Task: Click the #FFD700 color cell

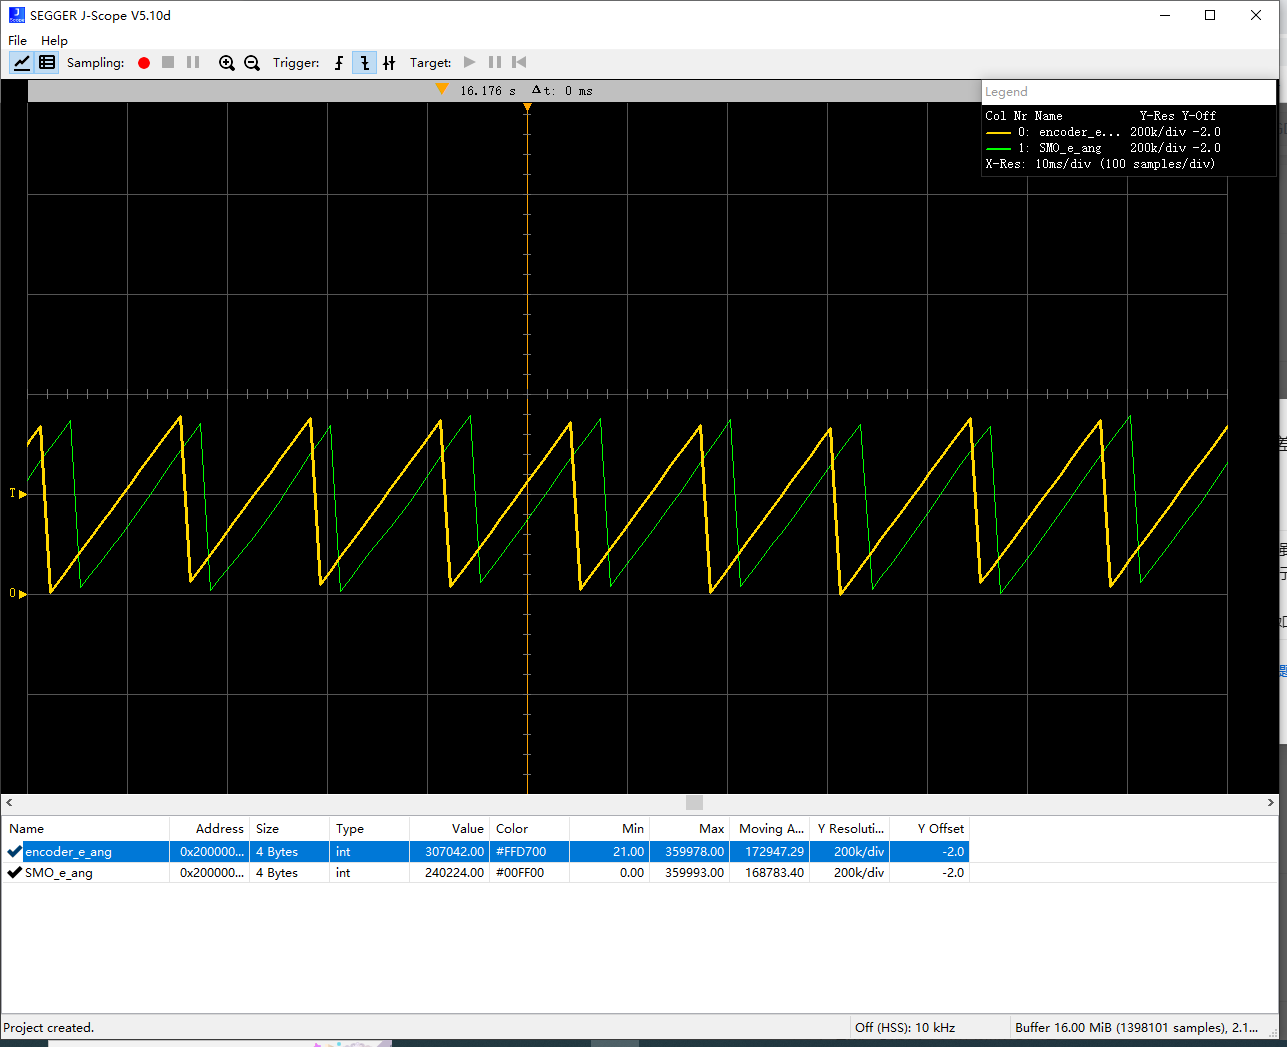Action: (x=529, y=852)
